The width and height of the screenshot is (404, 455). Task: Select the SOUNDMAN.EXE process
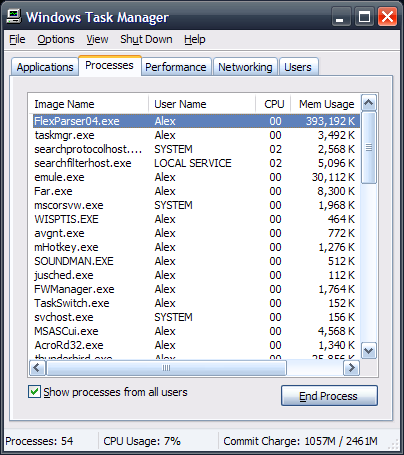196,261
